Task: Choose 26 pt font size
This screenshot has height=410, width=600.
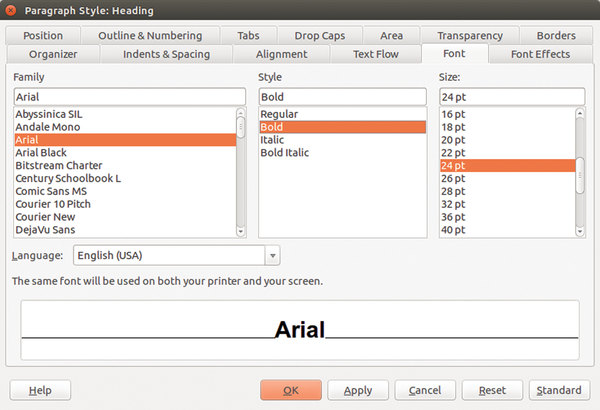Action: point(507,178)
